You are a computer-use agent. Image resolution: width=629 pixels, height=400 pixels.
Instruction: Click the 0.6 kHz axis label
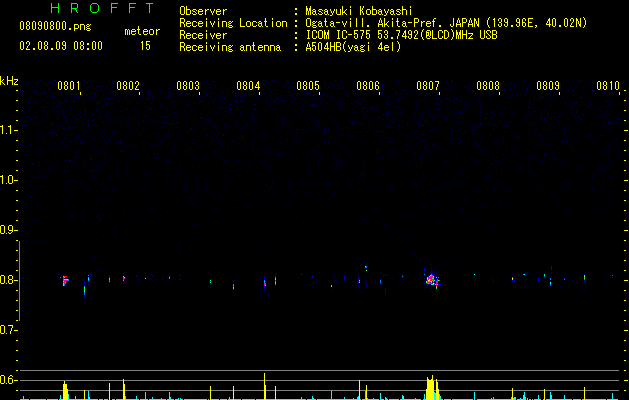point(8,380)
